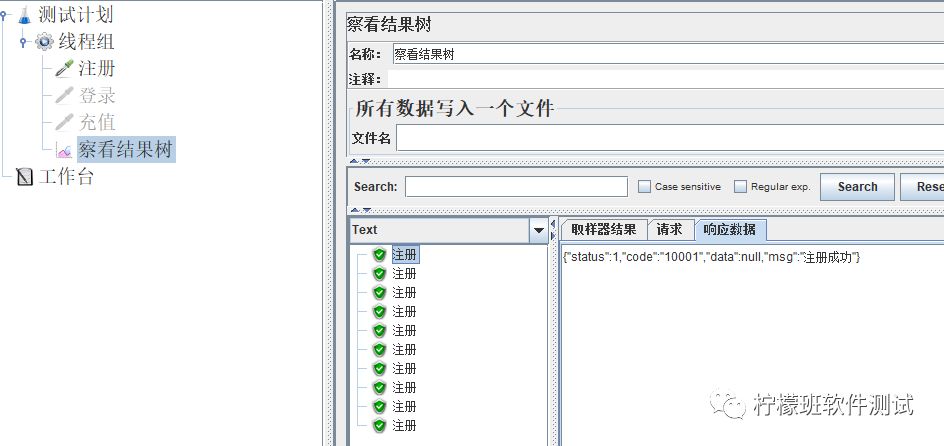
Task: Enable Regular exp. checkbox
Action: (741, 187)
